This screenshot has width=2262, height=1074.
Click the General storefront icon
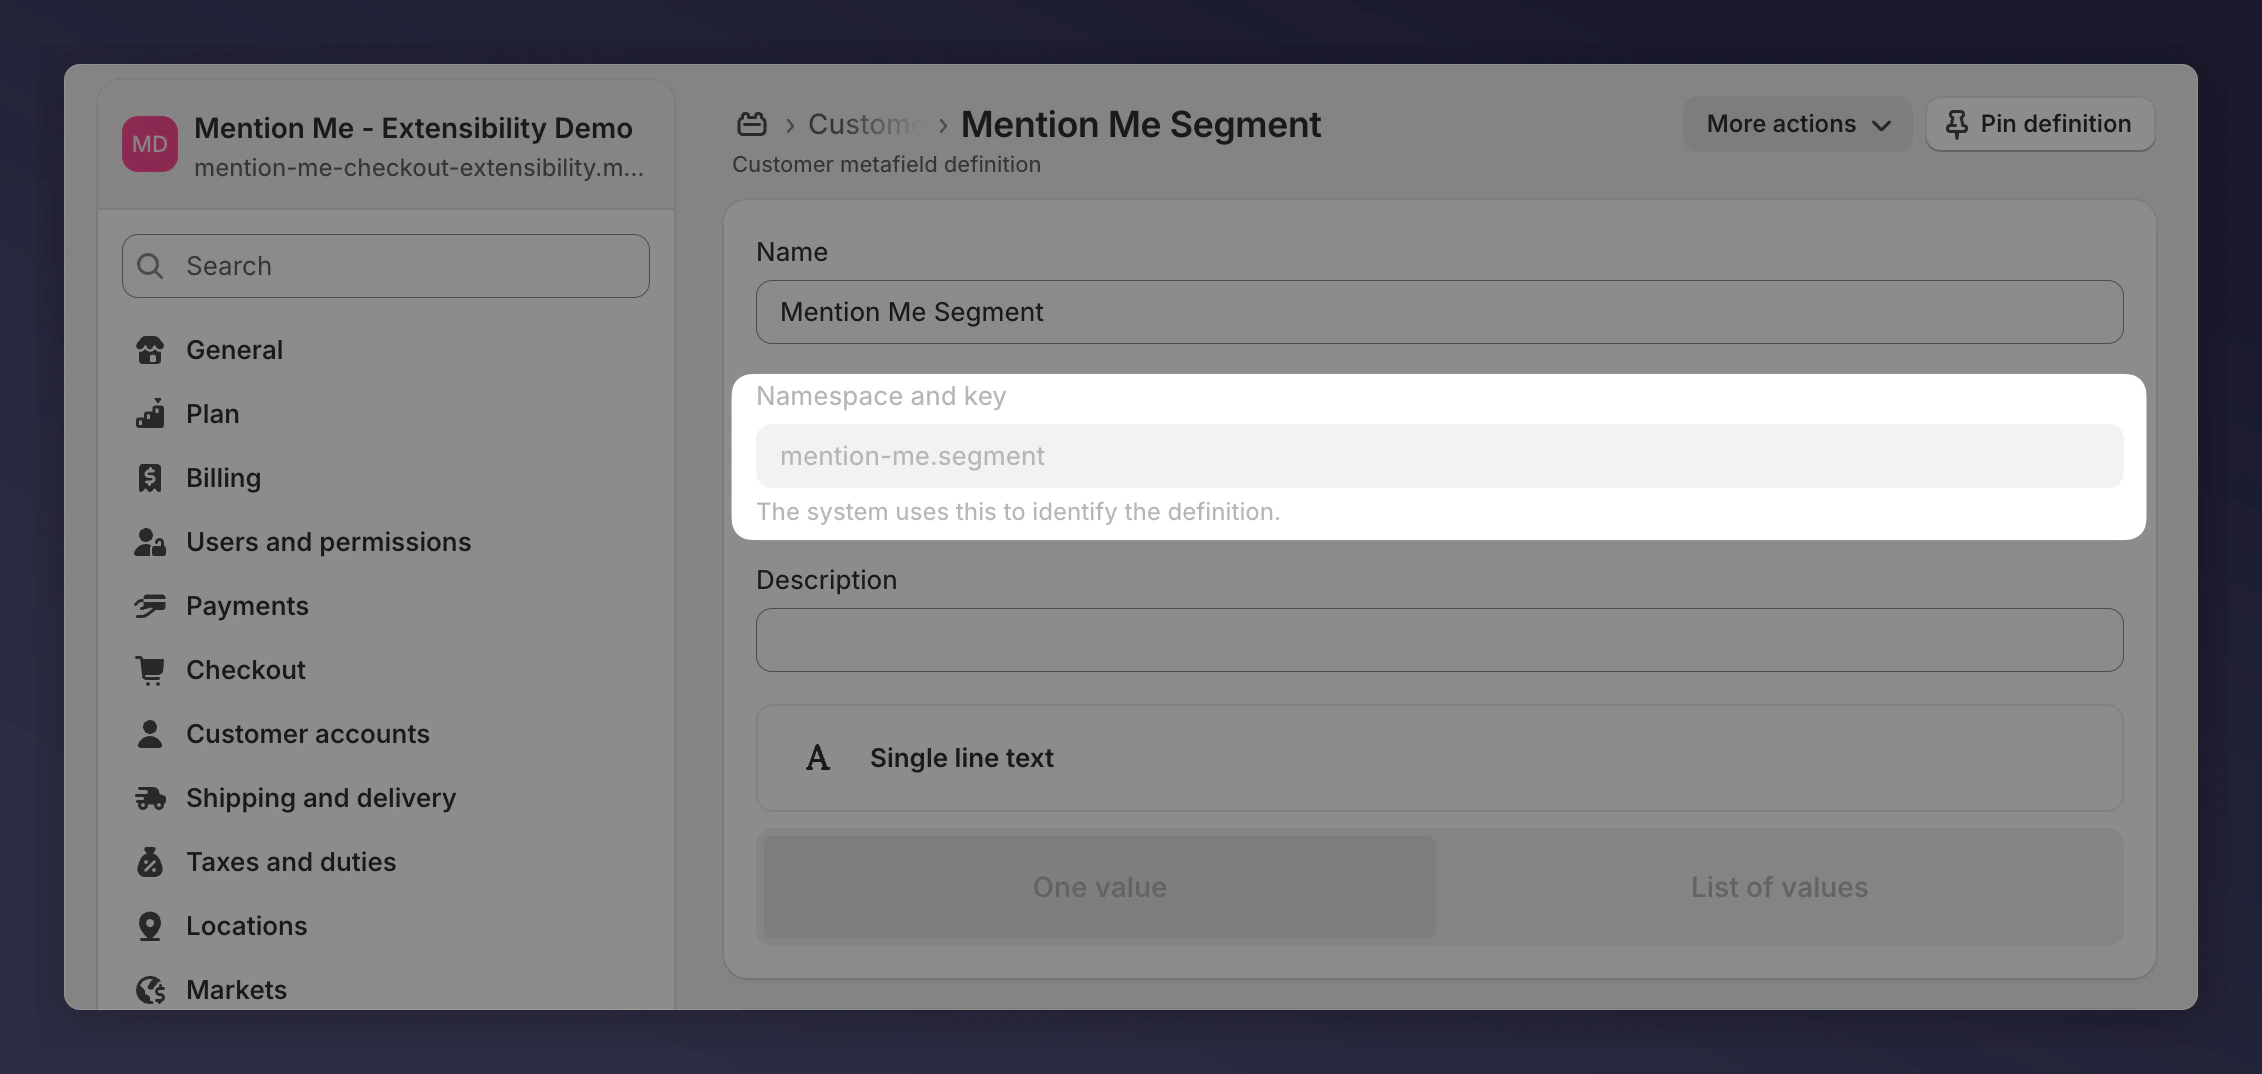(x=150, y=350)
